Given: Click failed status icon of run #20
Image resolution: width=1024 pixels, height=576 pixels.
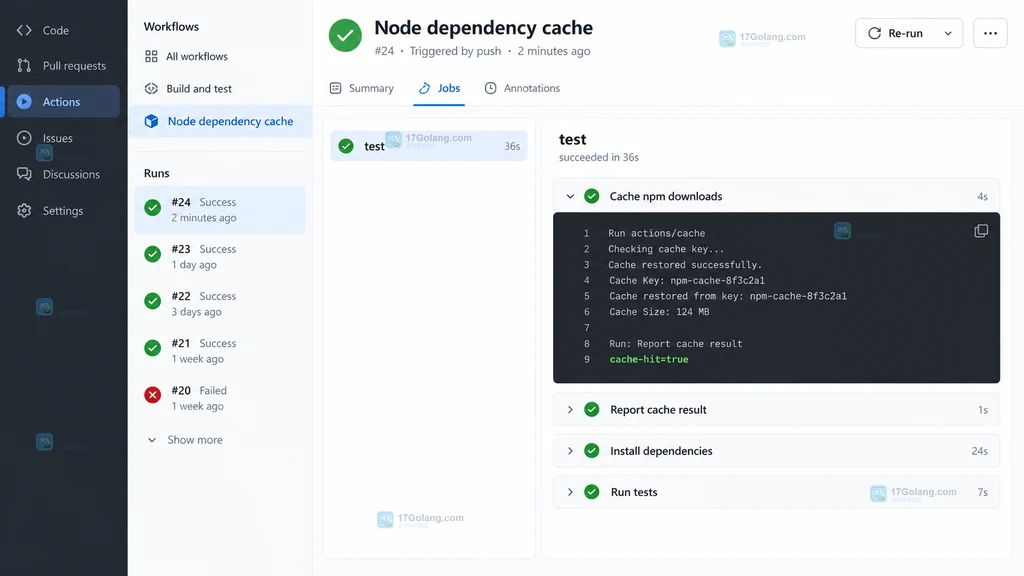Looking at the screenshot, I should click(153, 395).
